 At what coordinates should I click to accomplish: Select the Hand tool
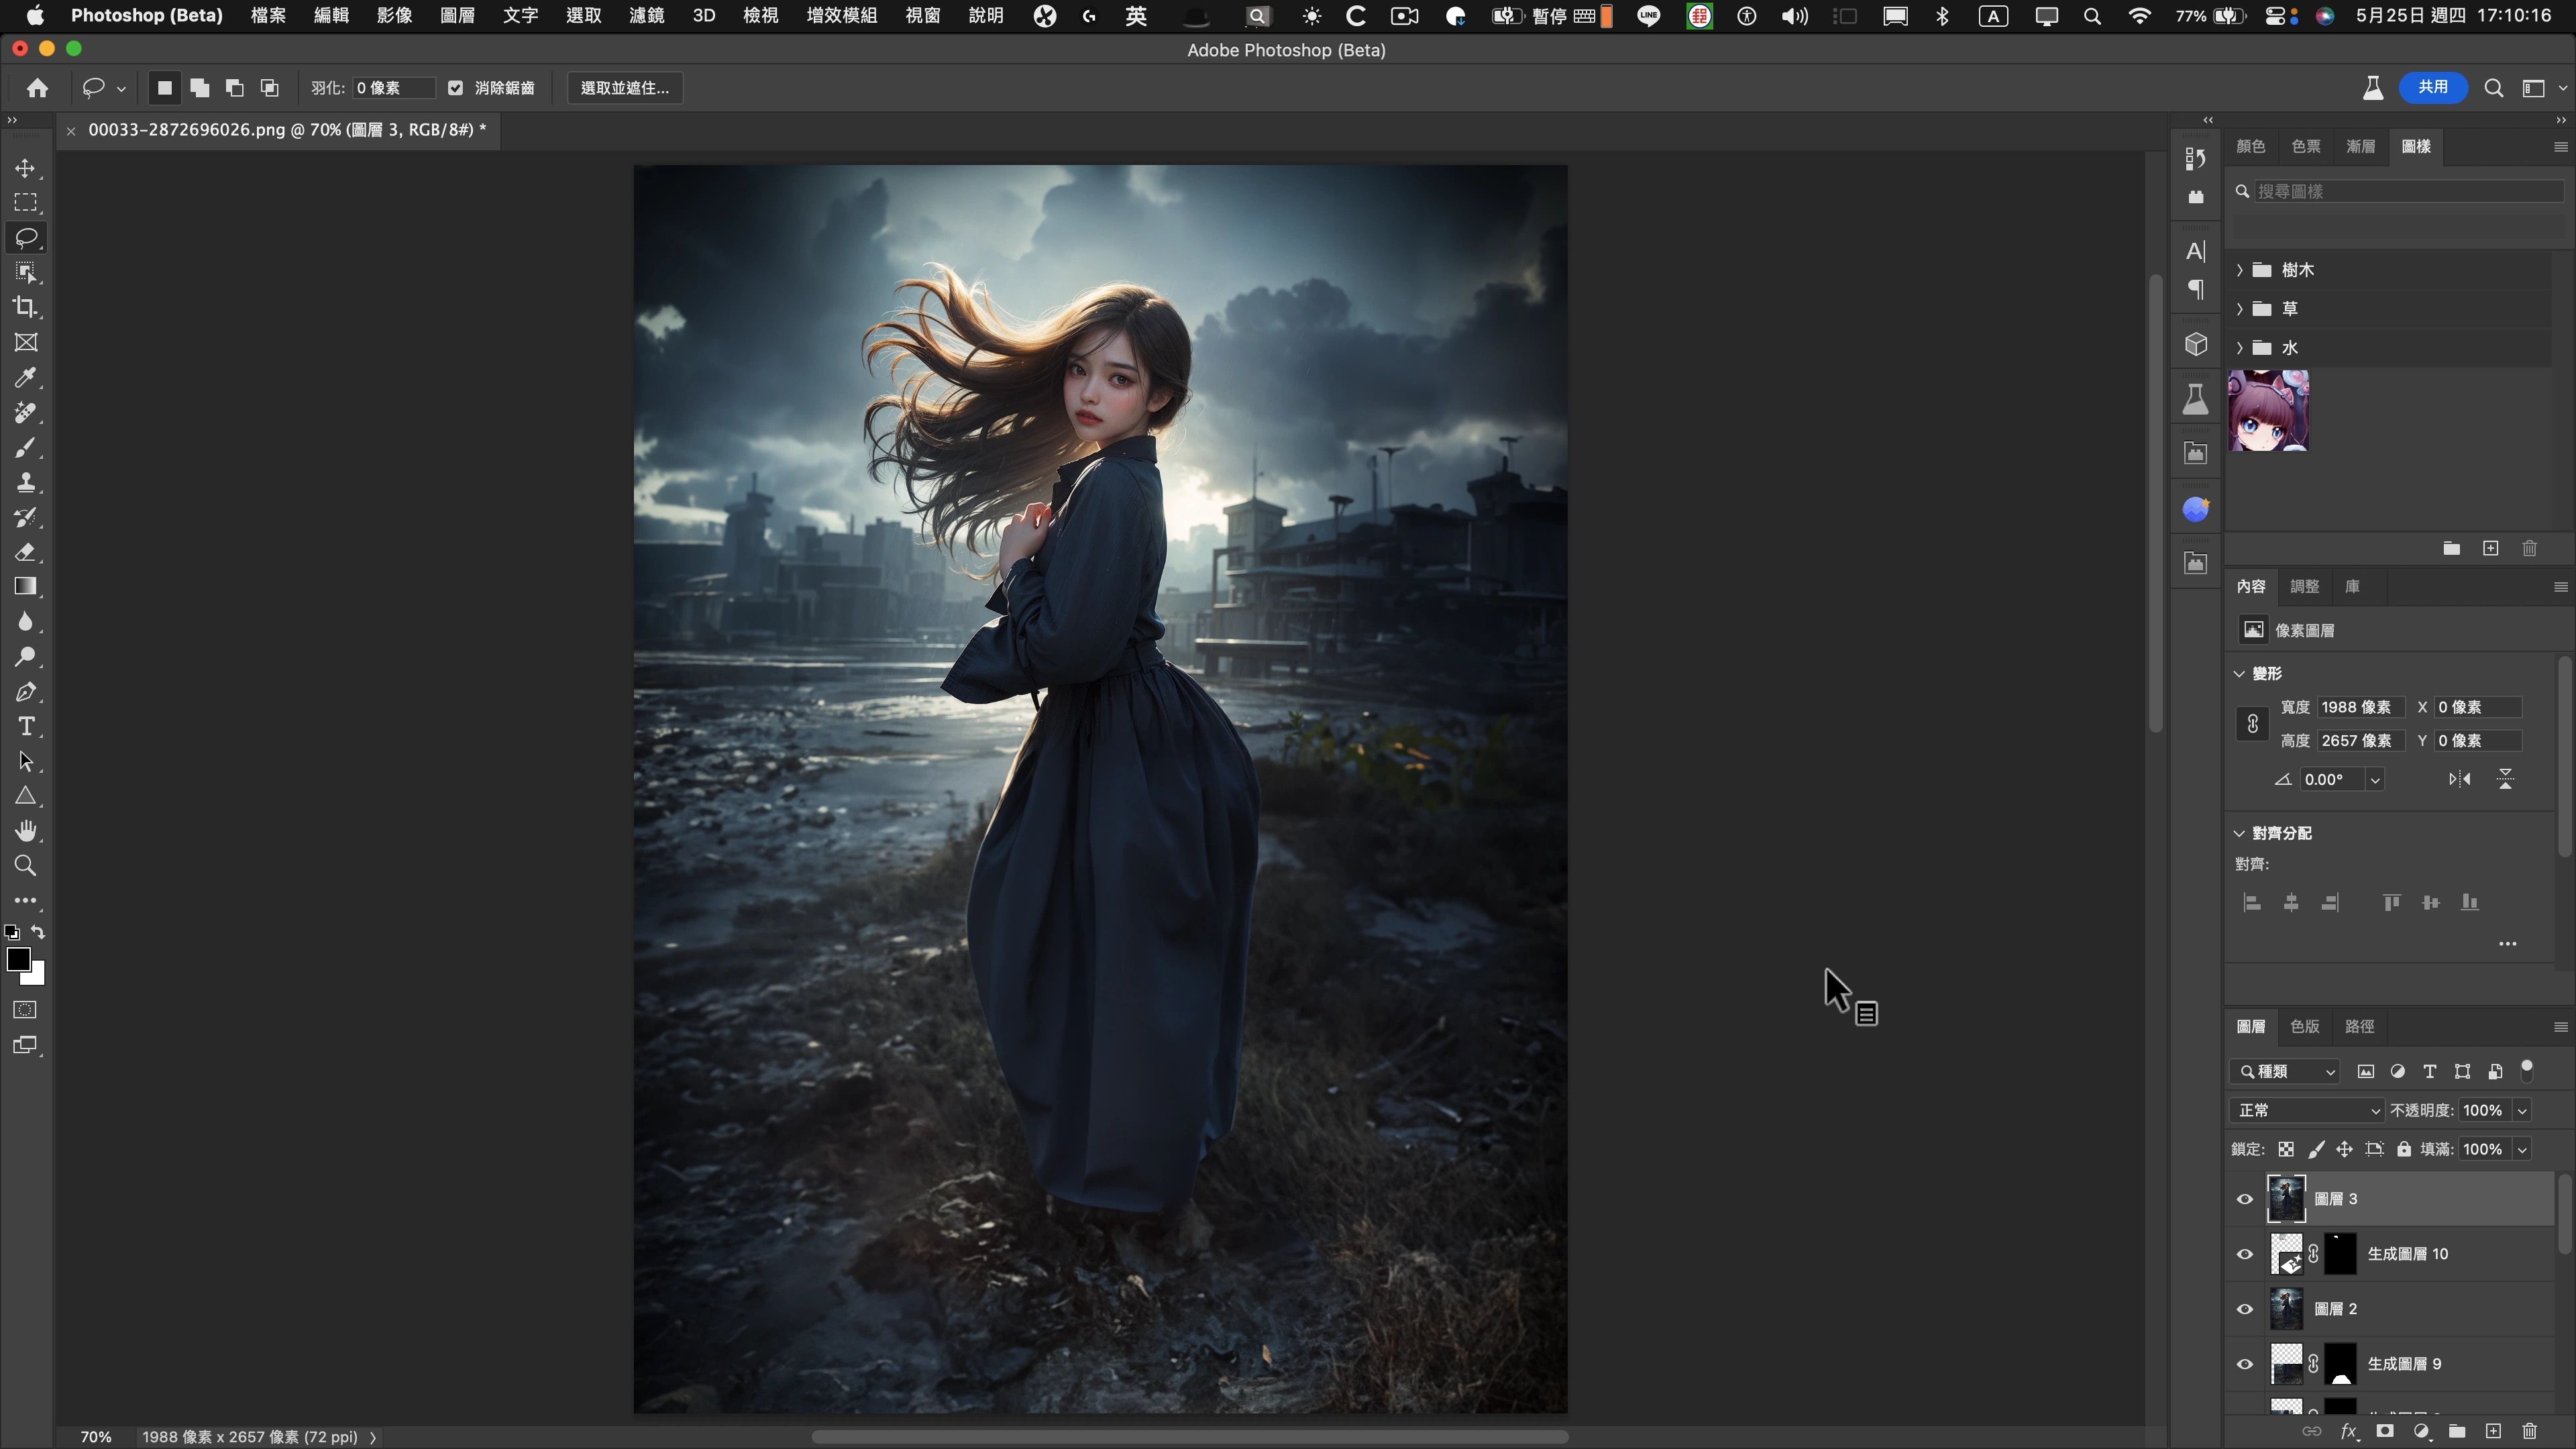(x=26, y=831)
